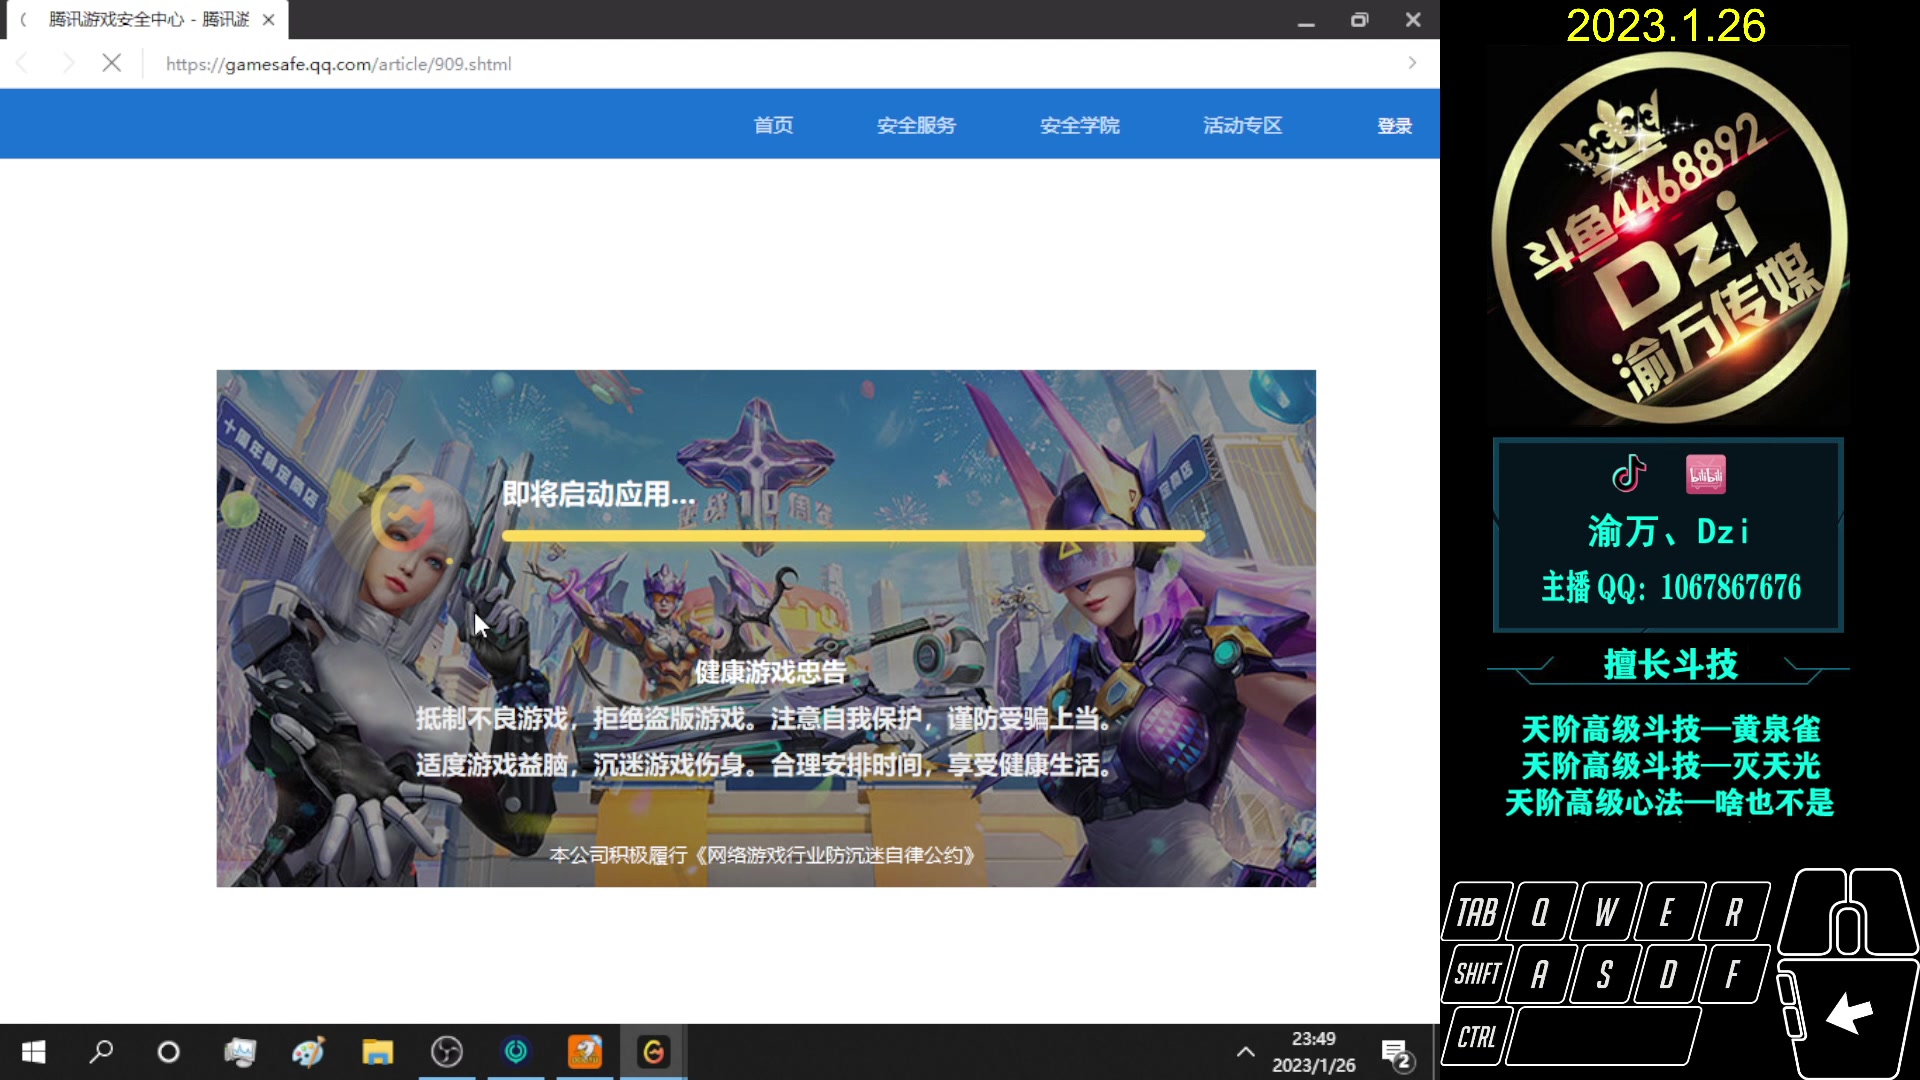Open the orange game app on taskbar
The image size is (1920, 1080).
pyautogui.click(x=585, y=1052)
